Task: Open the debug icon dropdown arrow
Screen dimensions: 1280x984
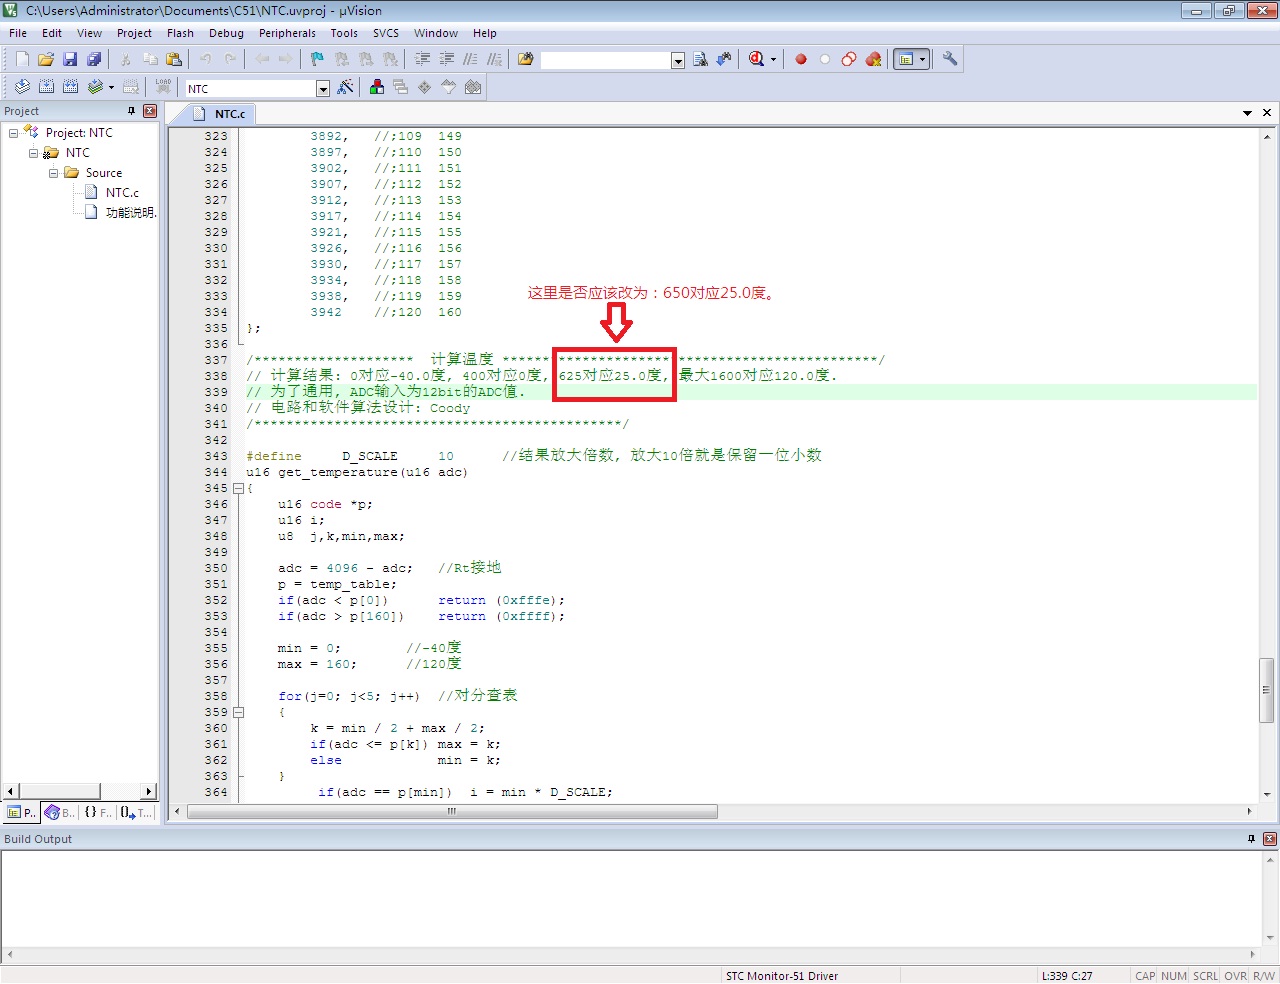Action: (x=773, y=60)
